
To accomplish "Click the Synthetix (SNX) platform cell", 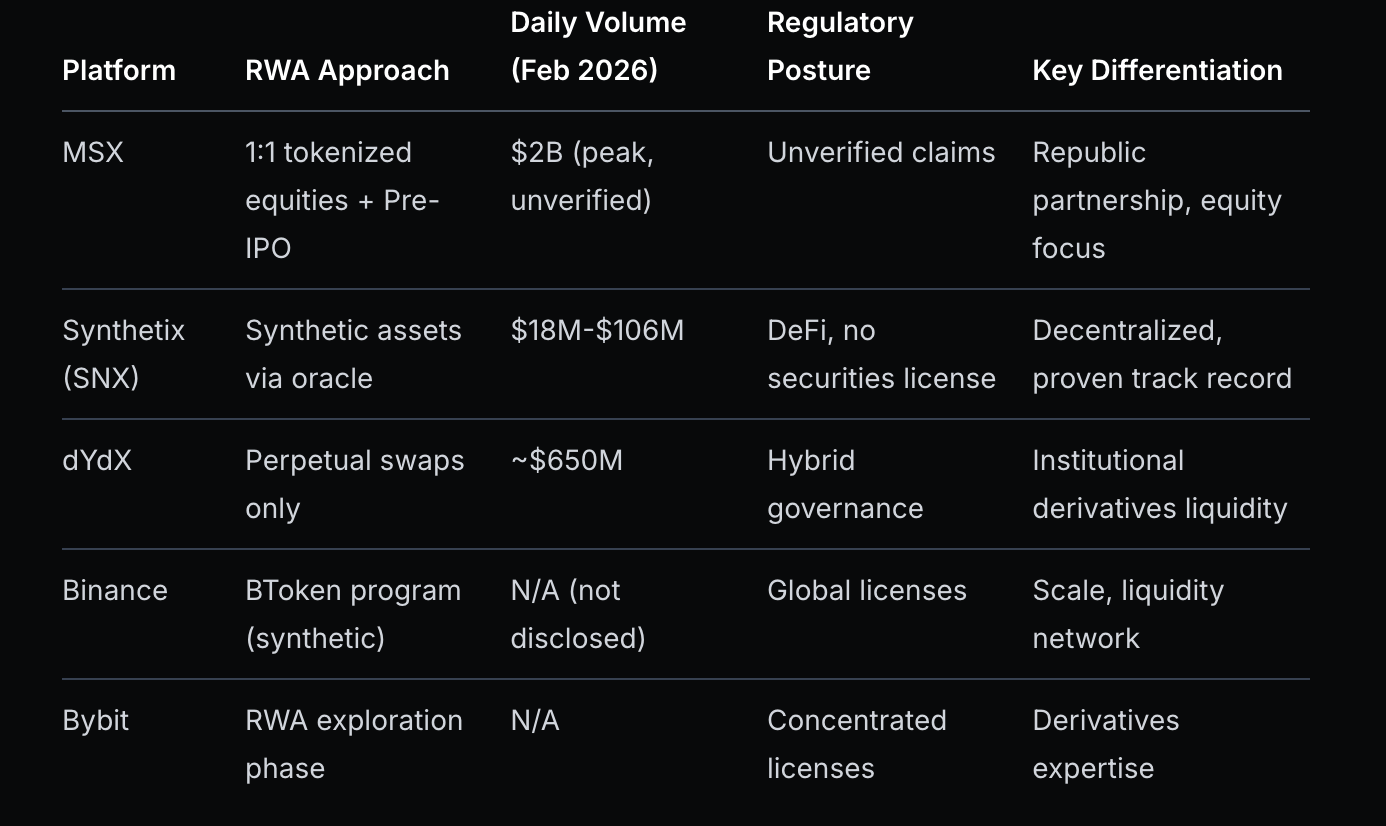I will (123, 354).
